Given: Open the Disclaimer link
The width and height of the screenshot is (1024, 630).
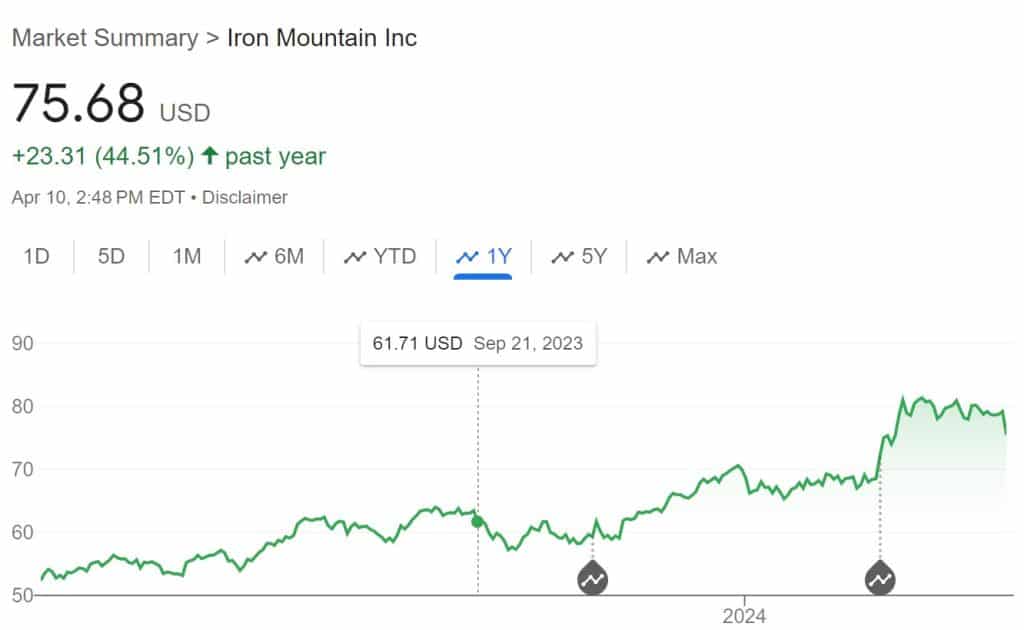Looking at the screenshot, I should pos(245,197).
